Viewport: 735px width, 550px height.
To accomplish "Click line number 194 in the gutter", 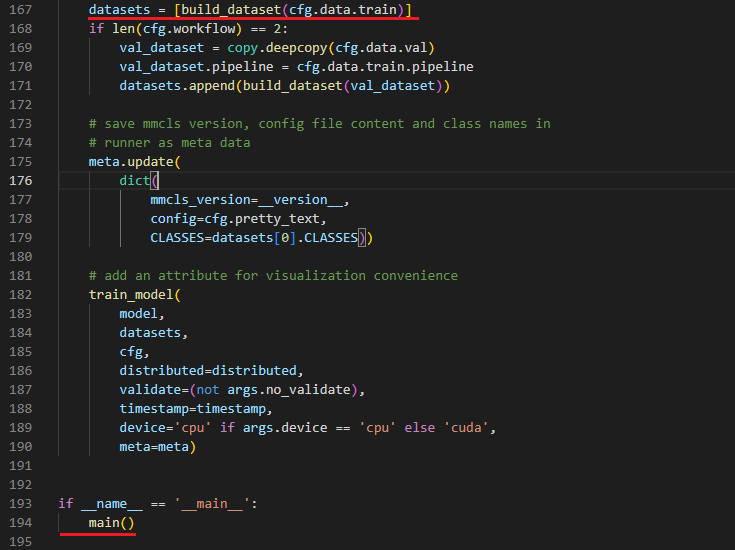I will tap(21, 522).
